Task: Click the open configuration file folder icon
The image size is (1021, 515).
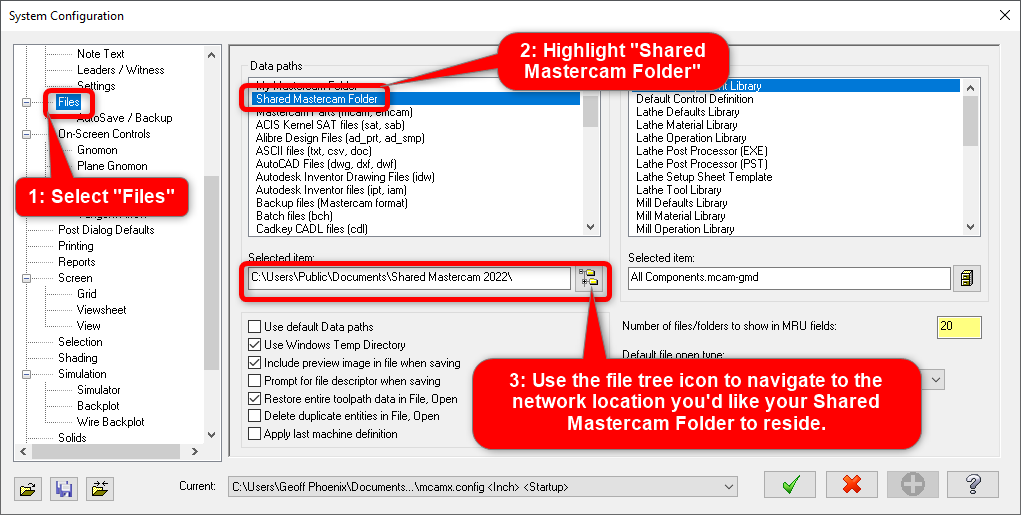Action: pyautogui.click(x=27, y=488)
